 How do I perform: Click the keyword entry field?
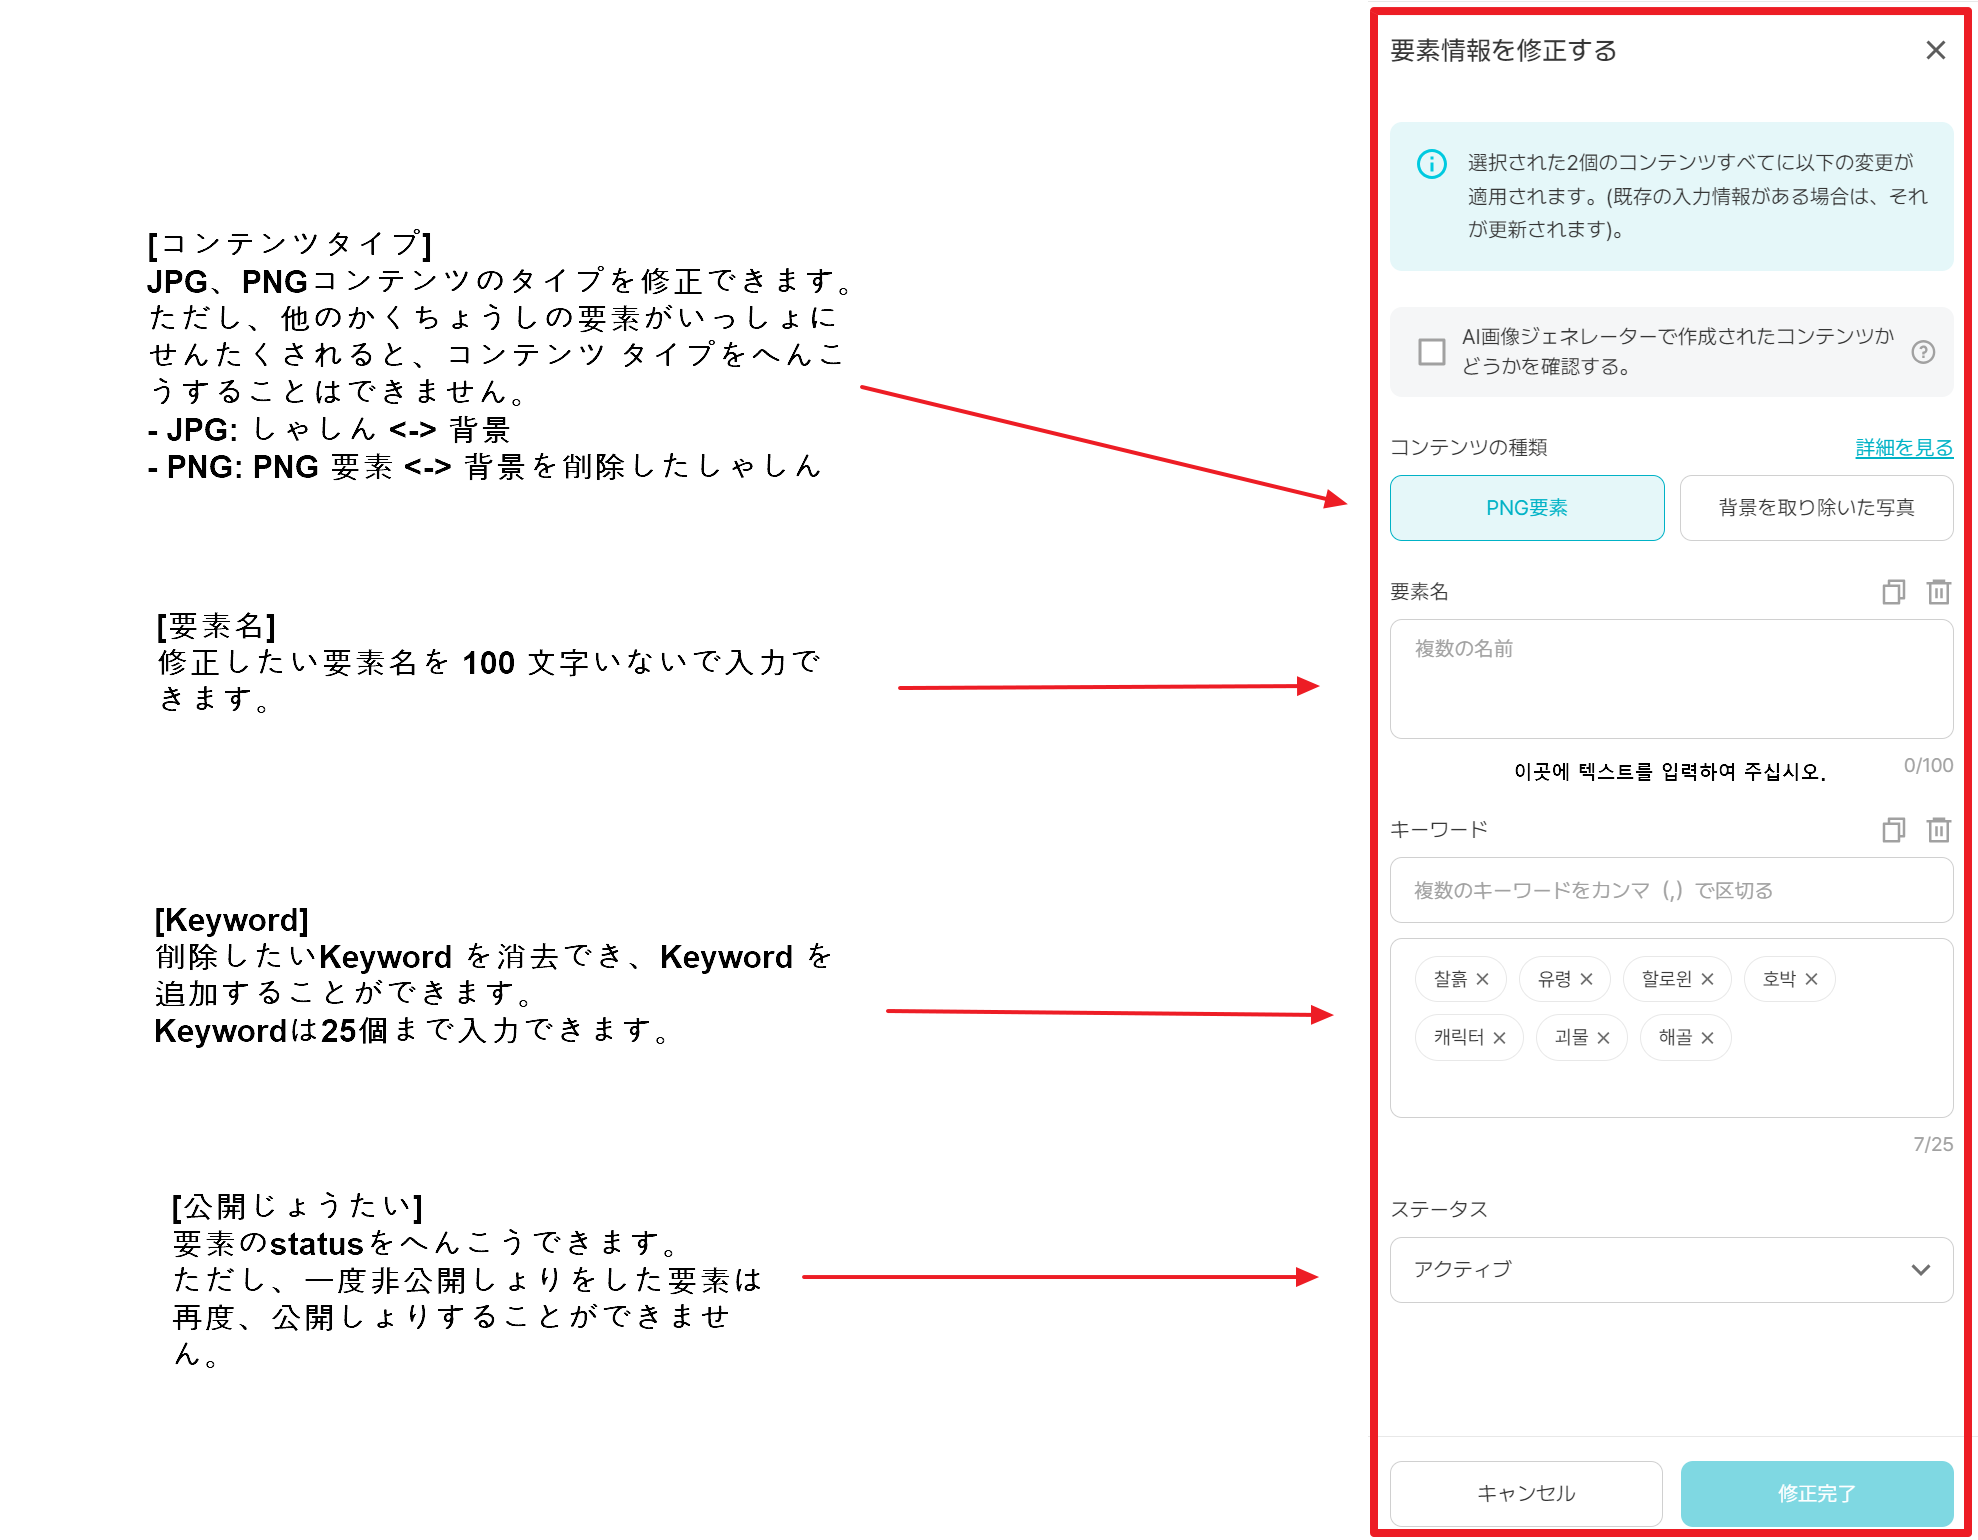pos(1671,890)
